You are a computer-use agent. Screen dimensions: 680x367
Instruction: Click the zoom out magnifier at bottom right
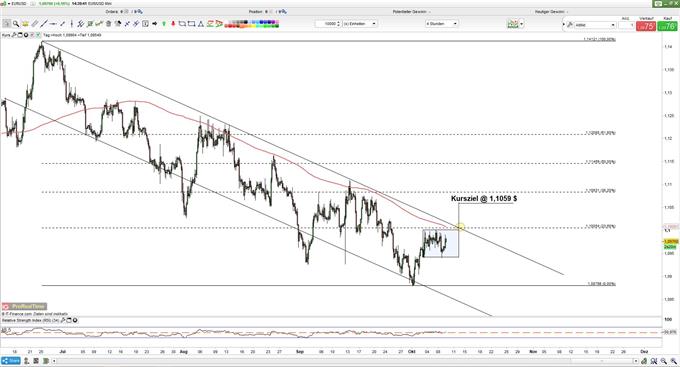click(664, 361)
